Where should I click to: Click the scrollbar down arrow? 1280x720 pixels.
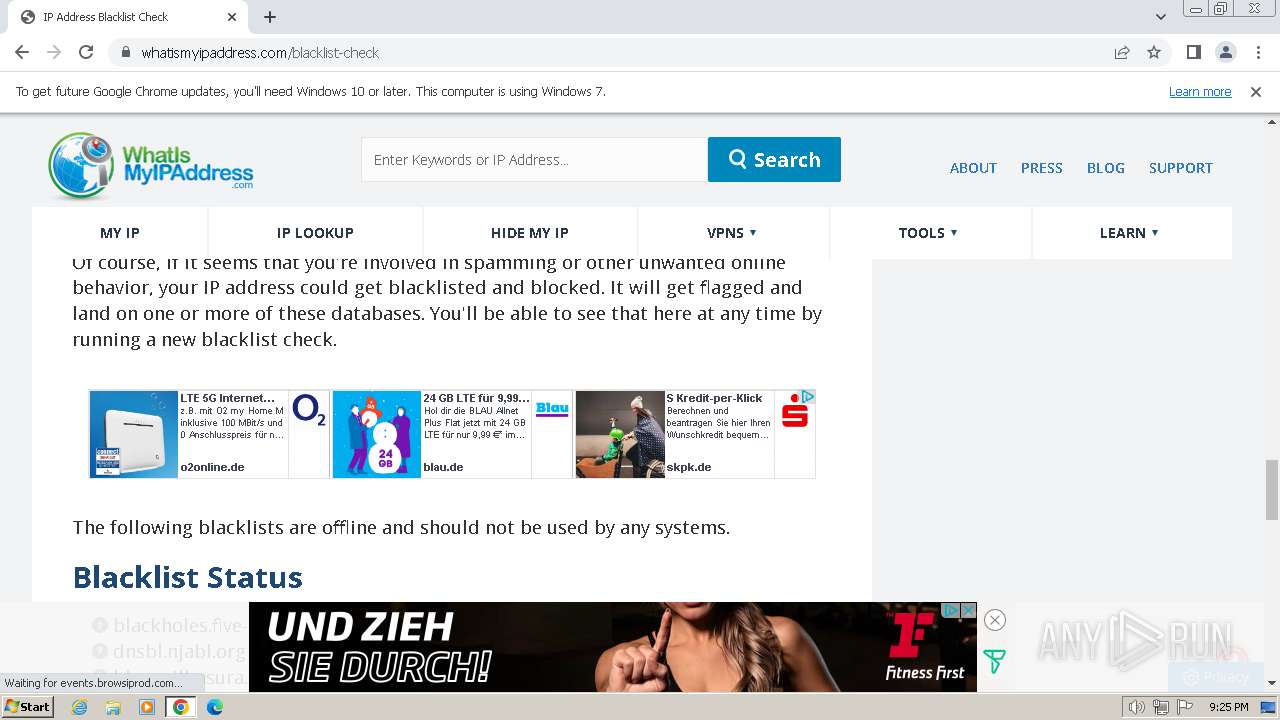click(x=1271, y=683)
